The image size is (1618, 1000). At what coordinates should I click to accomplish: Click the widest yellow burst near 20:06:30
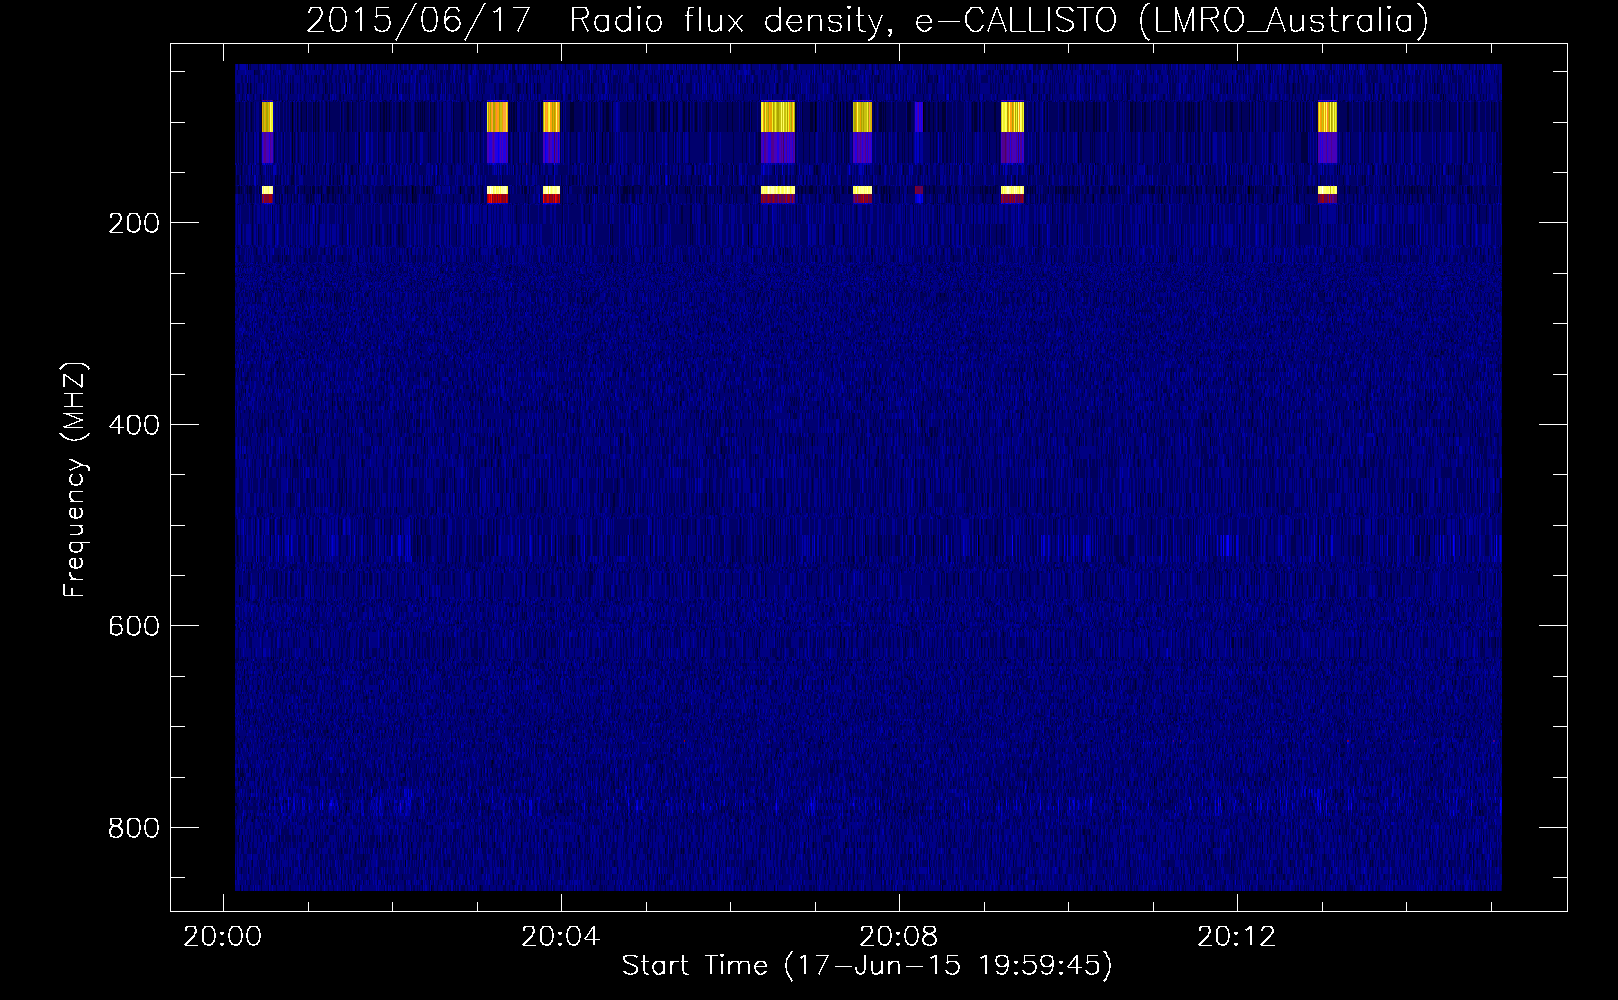778,117
